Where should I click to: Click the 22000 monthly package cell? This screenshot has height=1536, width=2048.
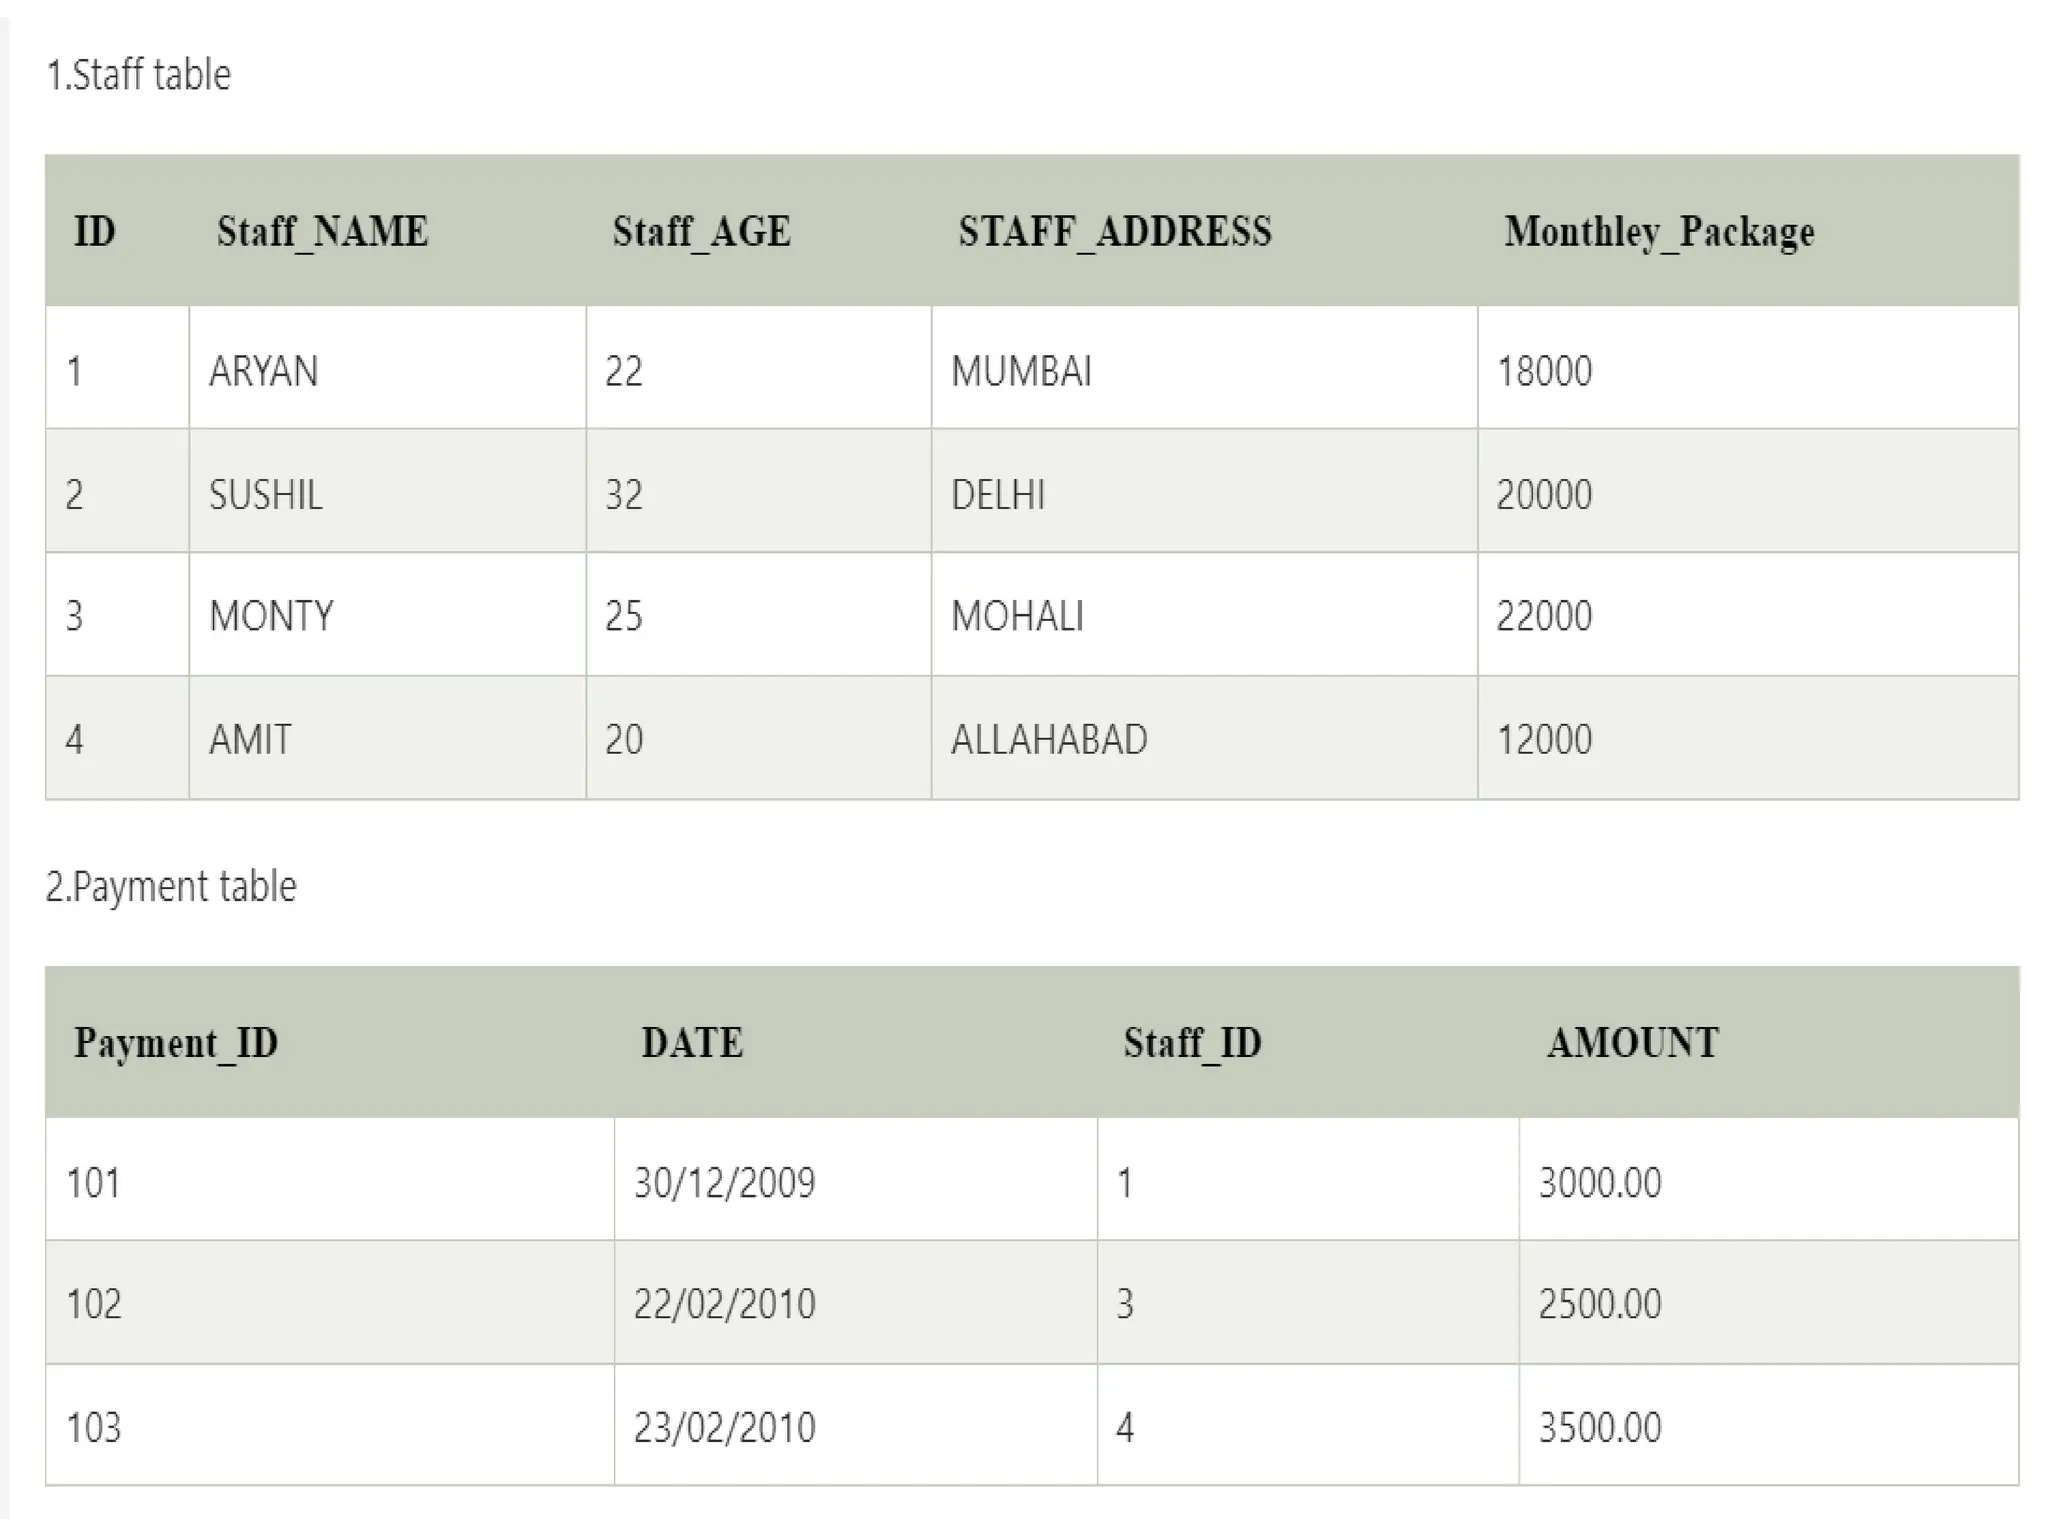coord(1544,616)
